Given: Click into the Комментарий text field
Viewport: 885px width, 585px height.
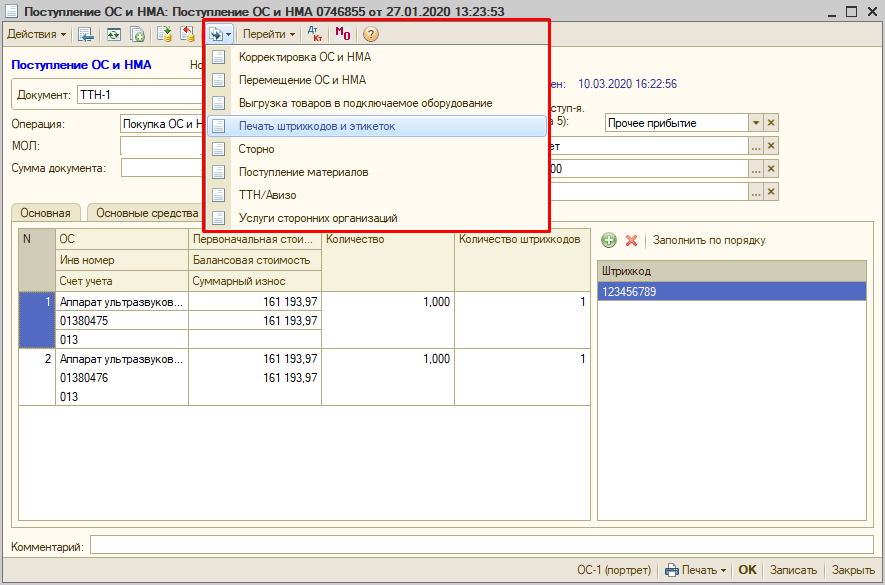Looking at the screenshot, I should (x=480, y=545).
